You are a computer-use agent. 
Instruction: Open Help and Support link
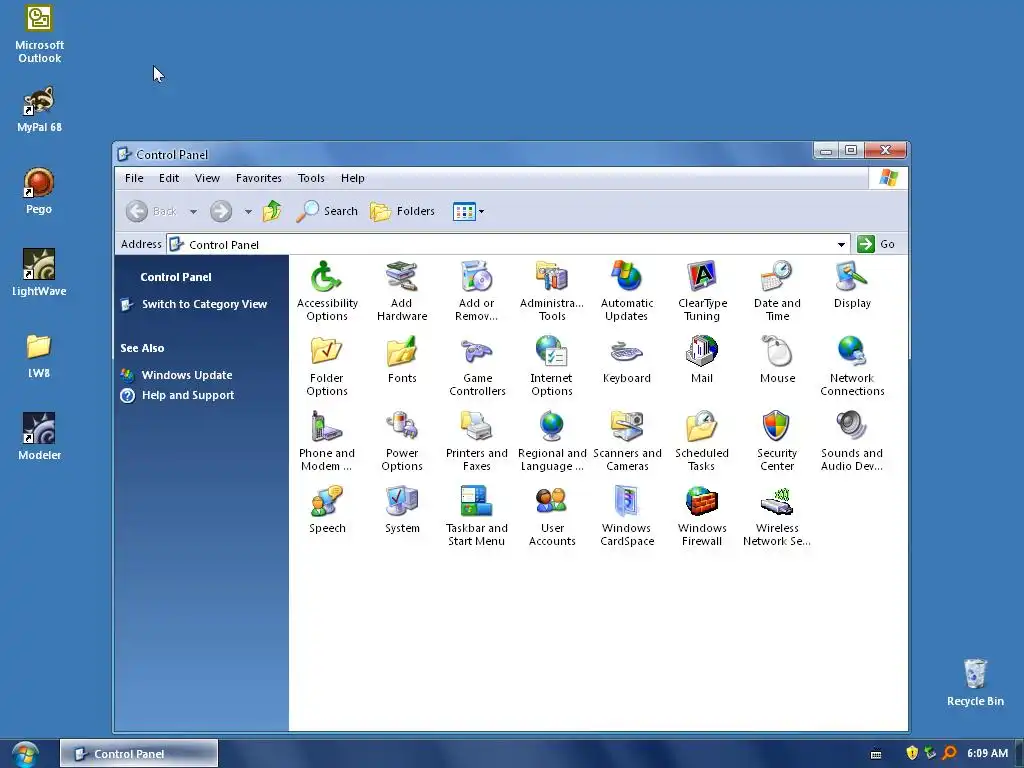(x=187, y=395)
